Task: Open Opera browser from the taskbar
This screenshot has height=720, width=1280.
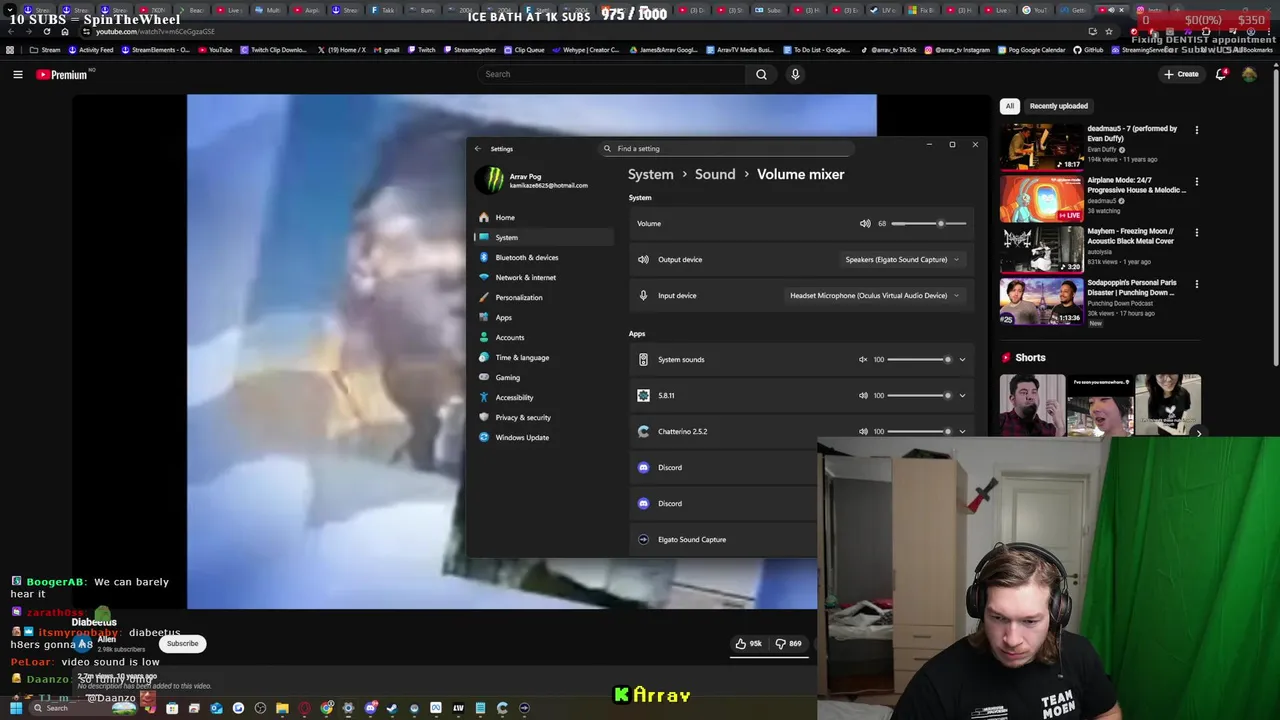Action: 305,708
